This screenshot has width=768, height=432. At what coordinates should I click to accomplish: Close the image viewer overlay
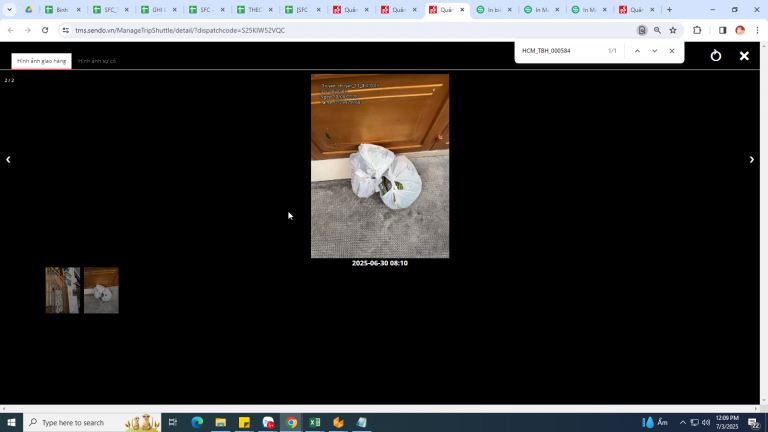744,56
